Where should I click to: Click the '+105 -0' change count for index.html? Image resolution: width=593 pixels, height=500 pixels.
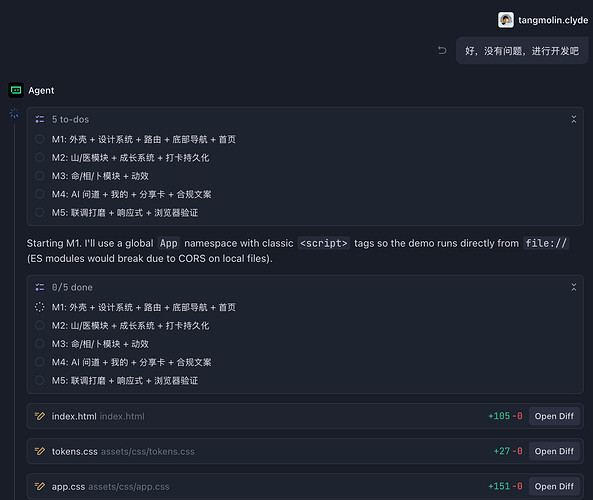tap(505, 416)
